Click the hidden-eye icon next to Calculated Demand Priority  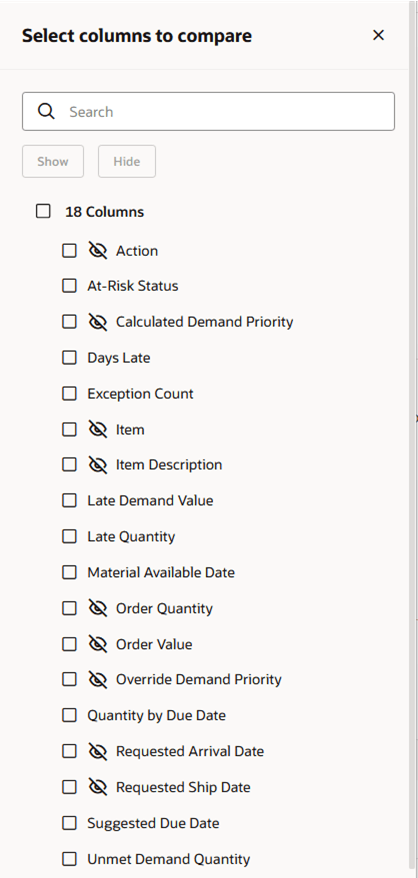(97, 321)
